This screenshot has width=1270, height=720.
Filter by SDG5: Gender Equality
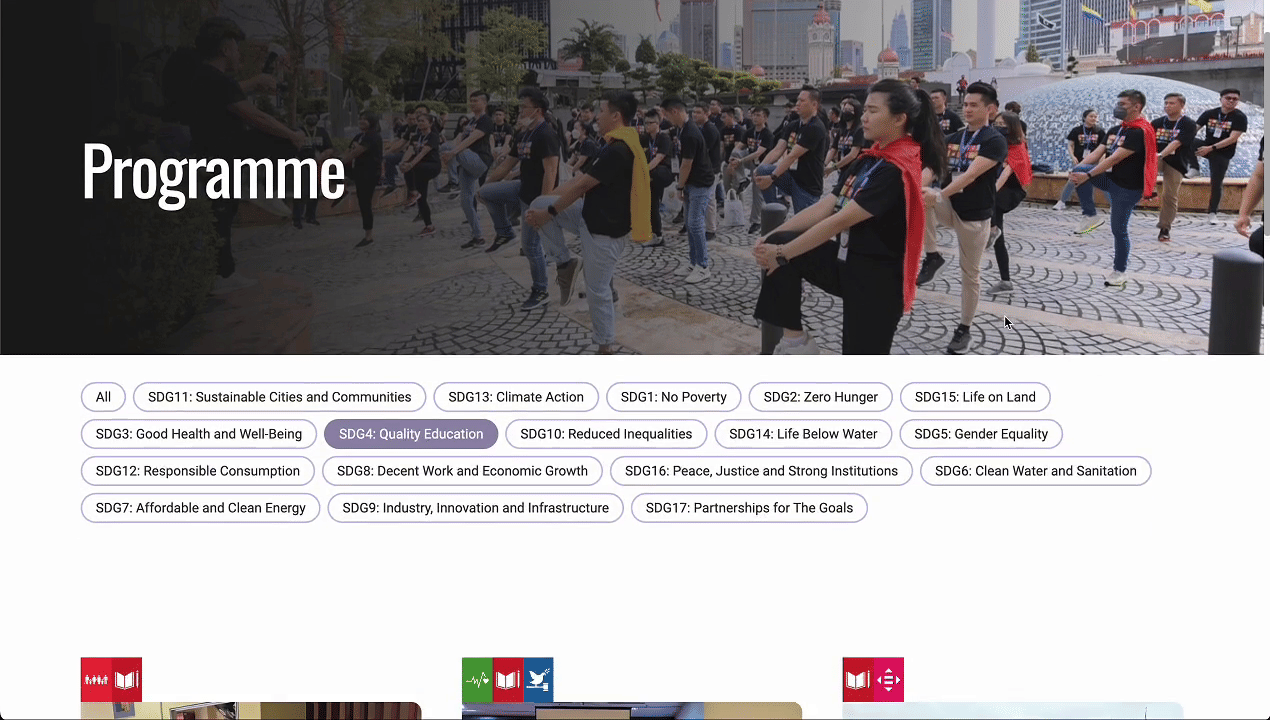[981, 434]
